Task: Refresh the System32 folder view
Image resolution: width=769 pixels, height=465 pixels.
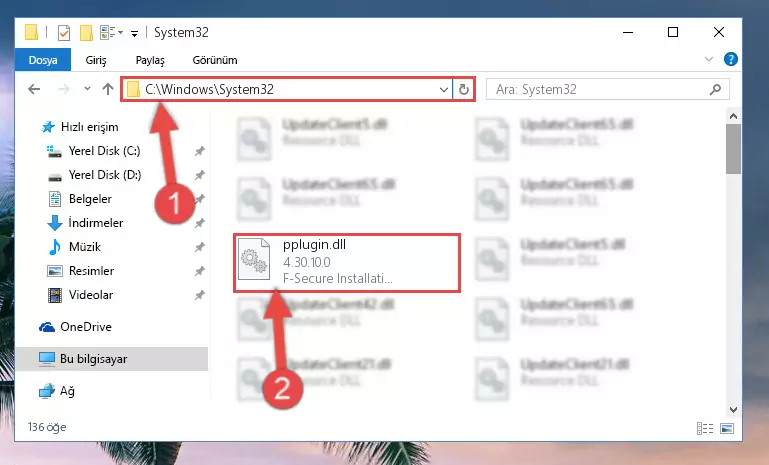Action: 463,89
